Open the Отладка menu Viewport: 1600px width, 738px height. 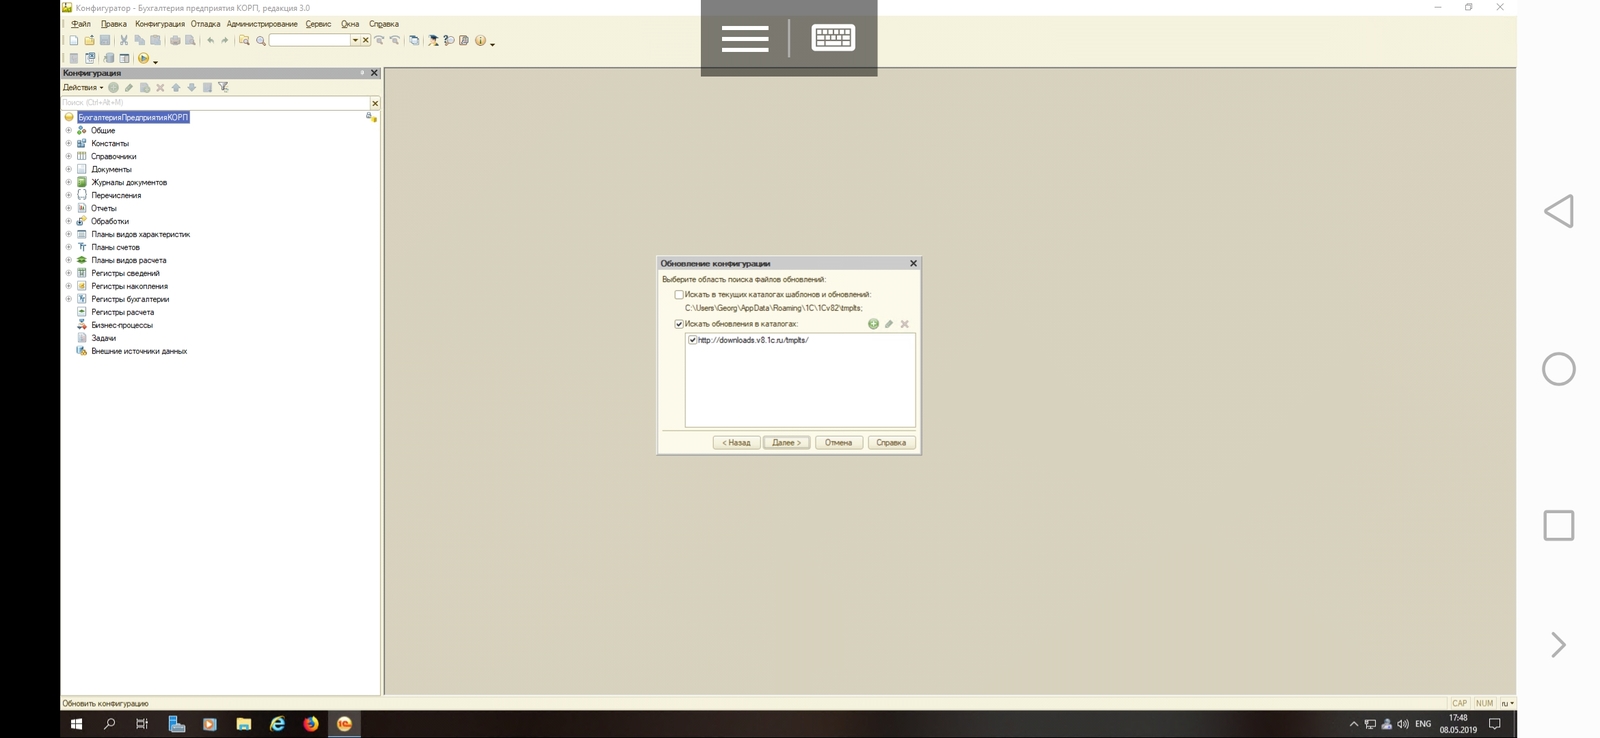point(205,24)
